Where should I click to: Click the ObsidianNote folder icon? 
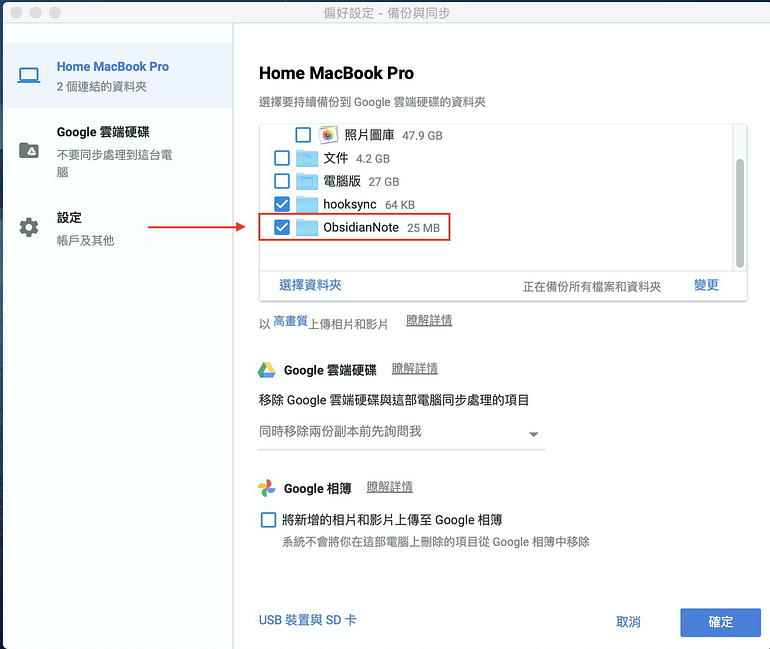click(x=307, y=227)
